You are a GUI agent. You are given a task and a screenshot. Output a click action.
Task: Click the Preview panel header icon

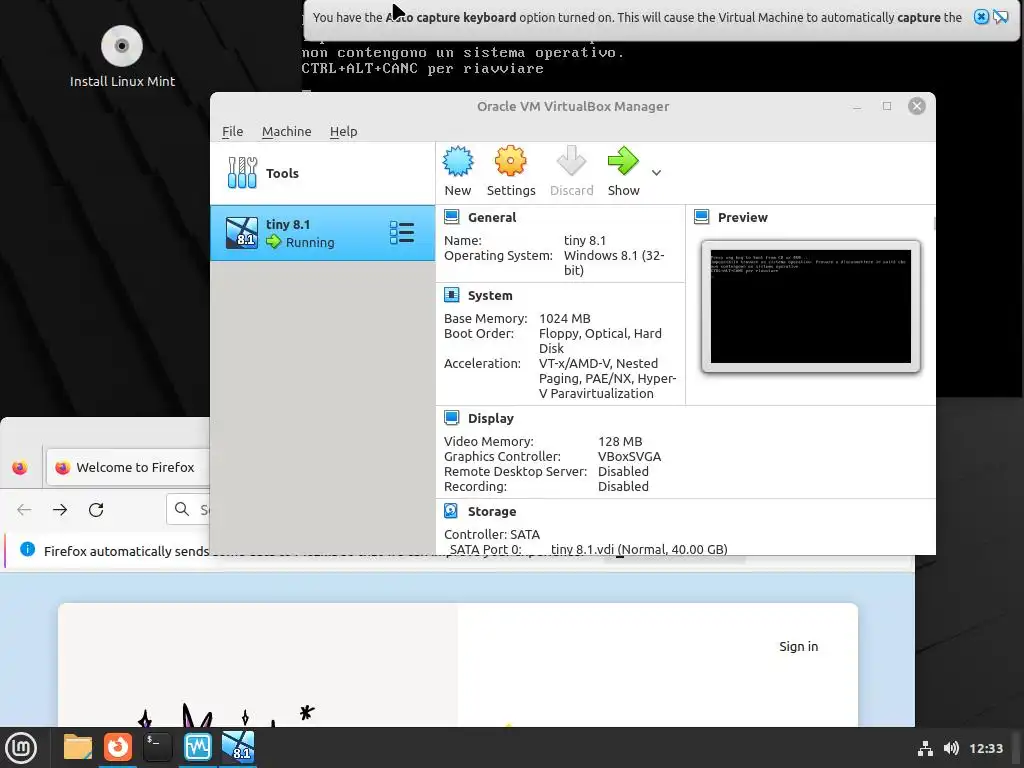(702, 217)
